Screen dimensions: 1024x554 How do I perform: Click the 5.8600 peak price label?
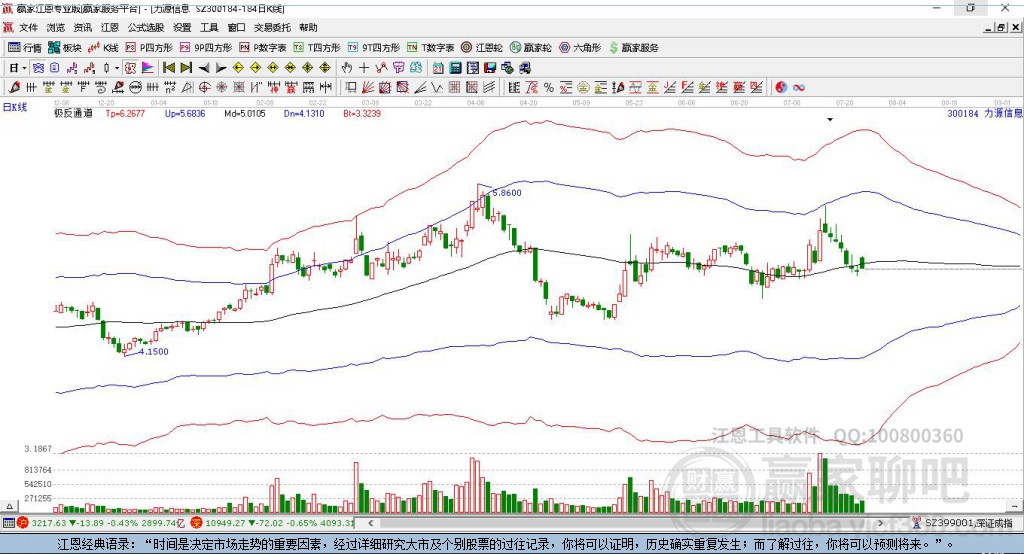click(507, 193)
